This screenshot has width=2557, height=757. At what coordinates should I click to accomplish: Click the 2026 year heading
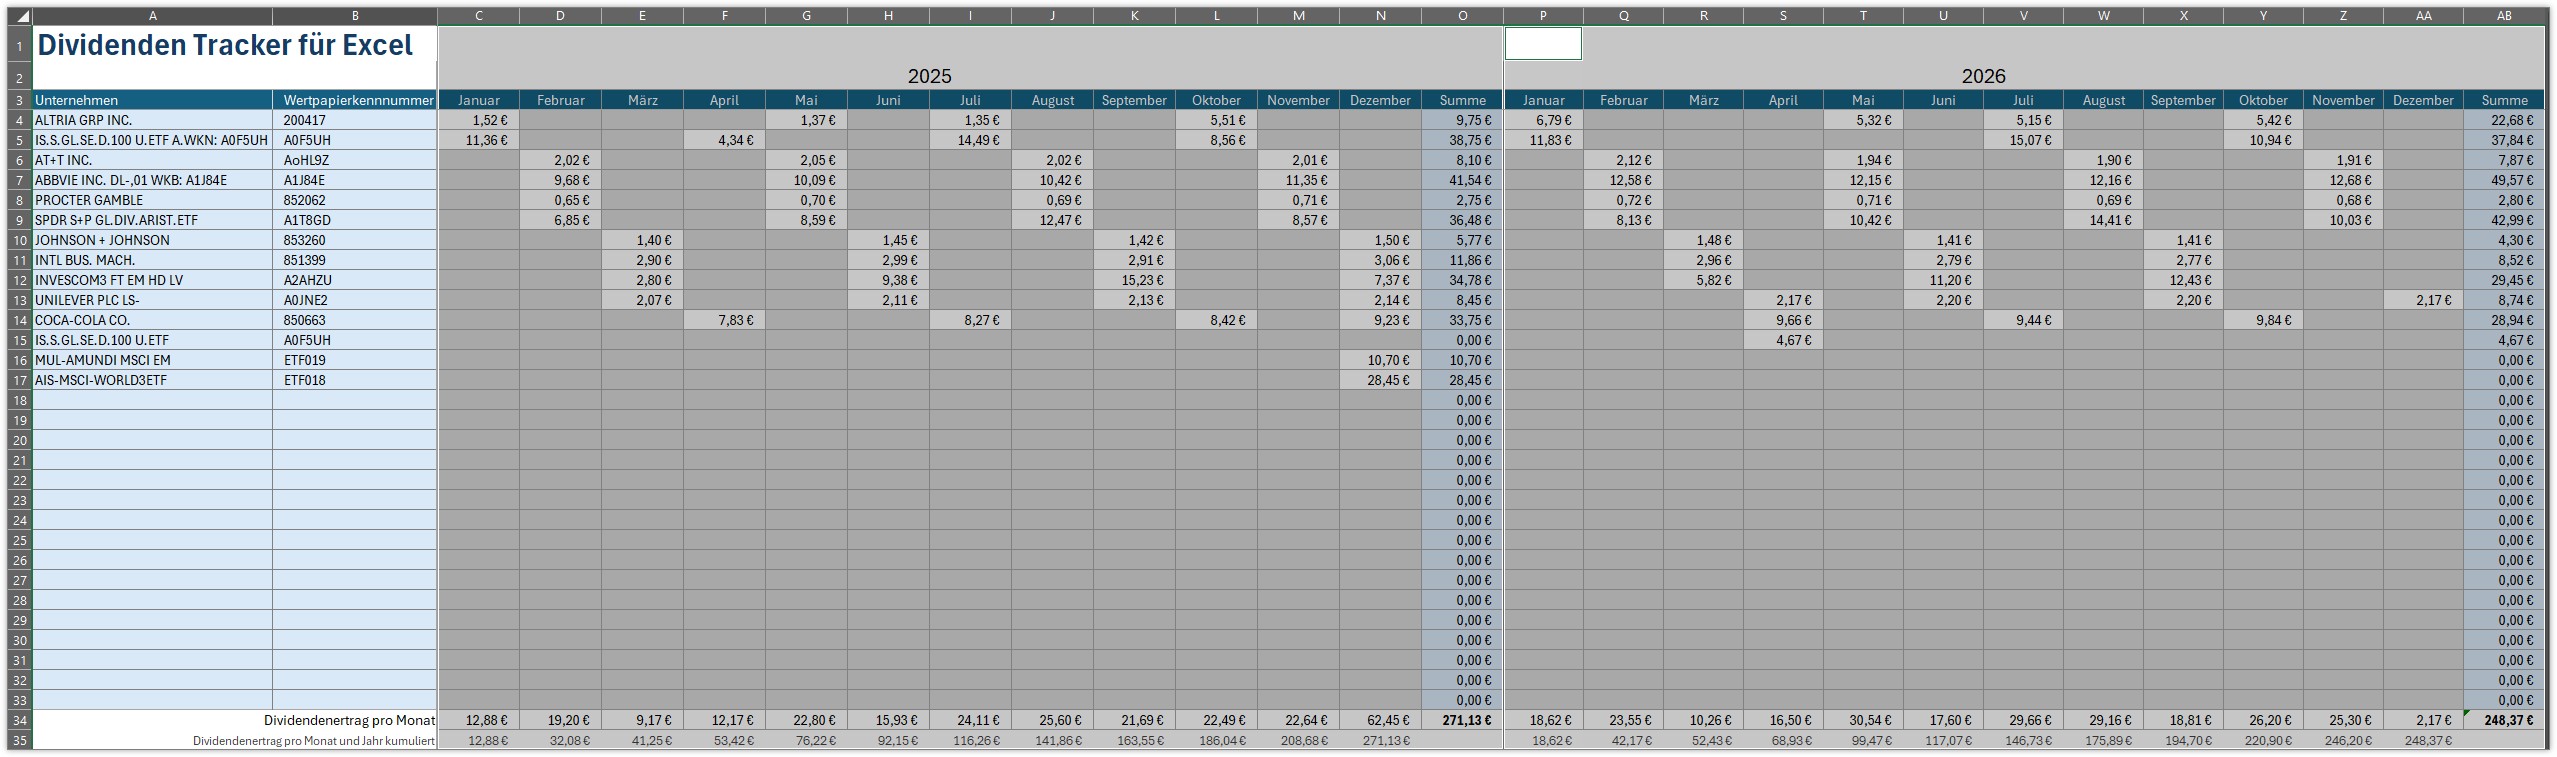[x=1983, y=76]
